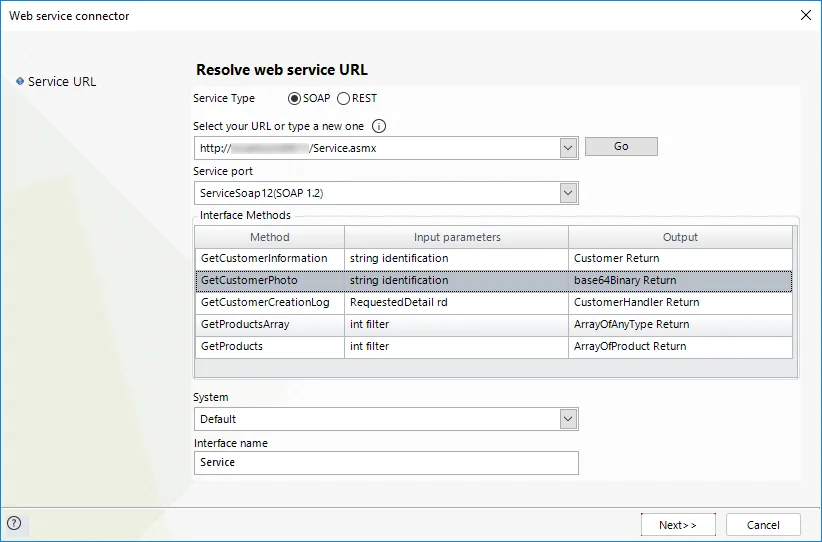Click the Method column header
Image resolution: width=822 pixels, height=542 pixels.
tap(269, 237)
